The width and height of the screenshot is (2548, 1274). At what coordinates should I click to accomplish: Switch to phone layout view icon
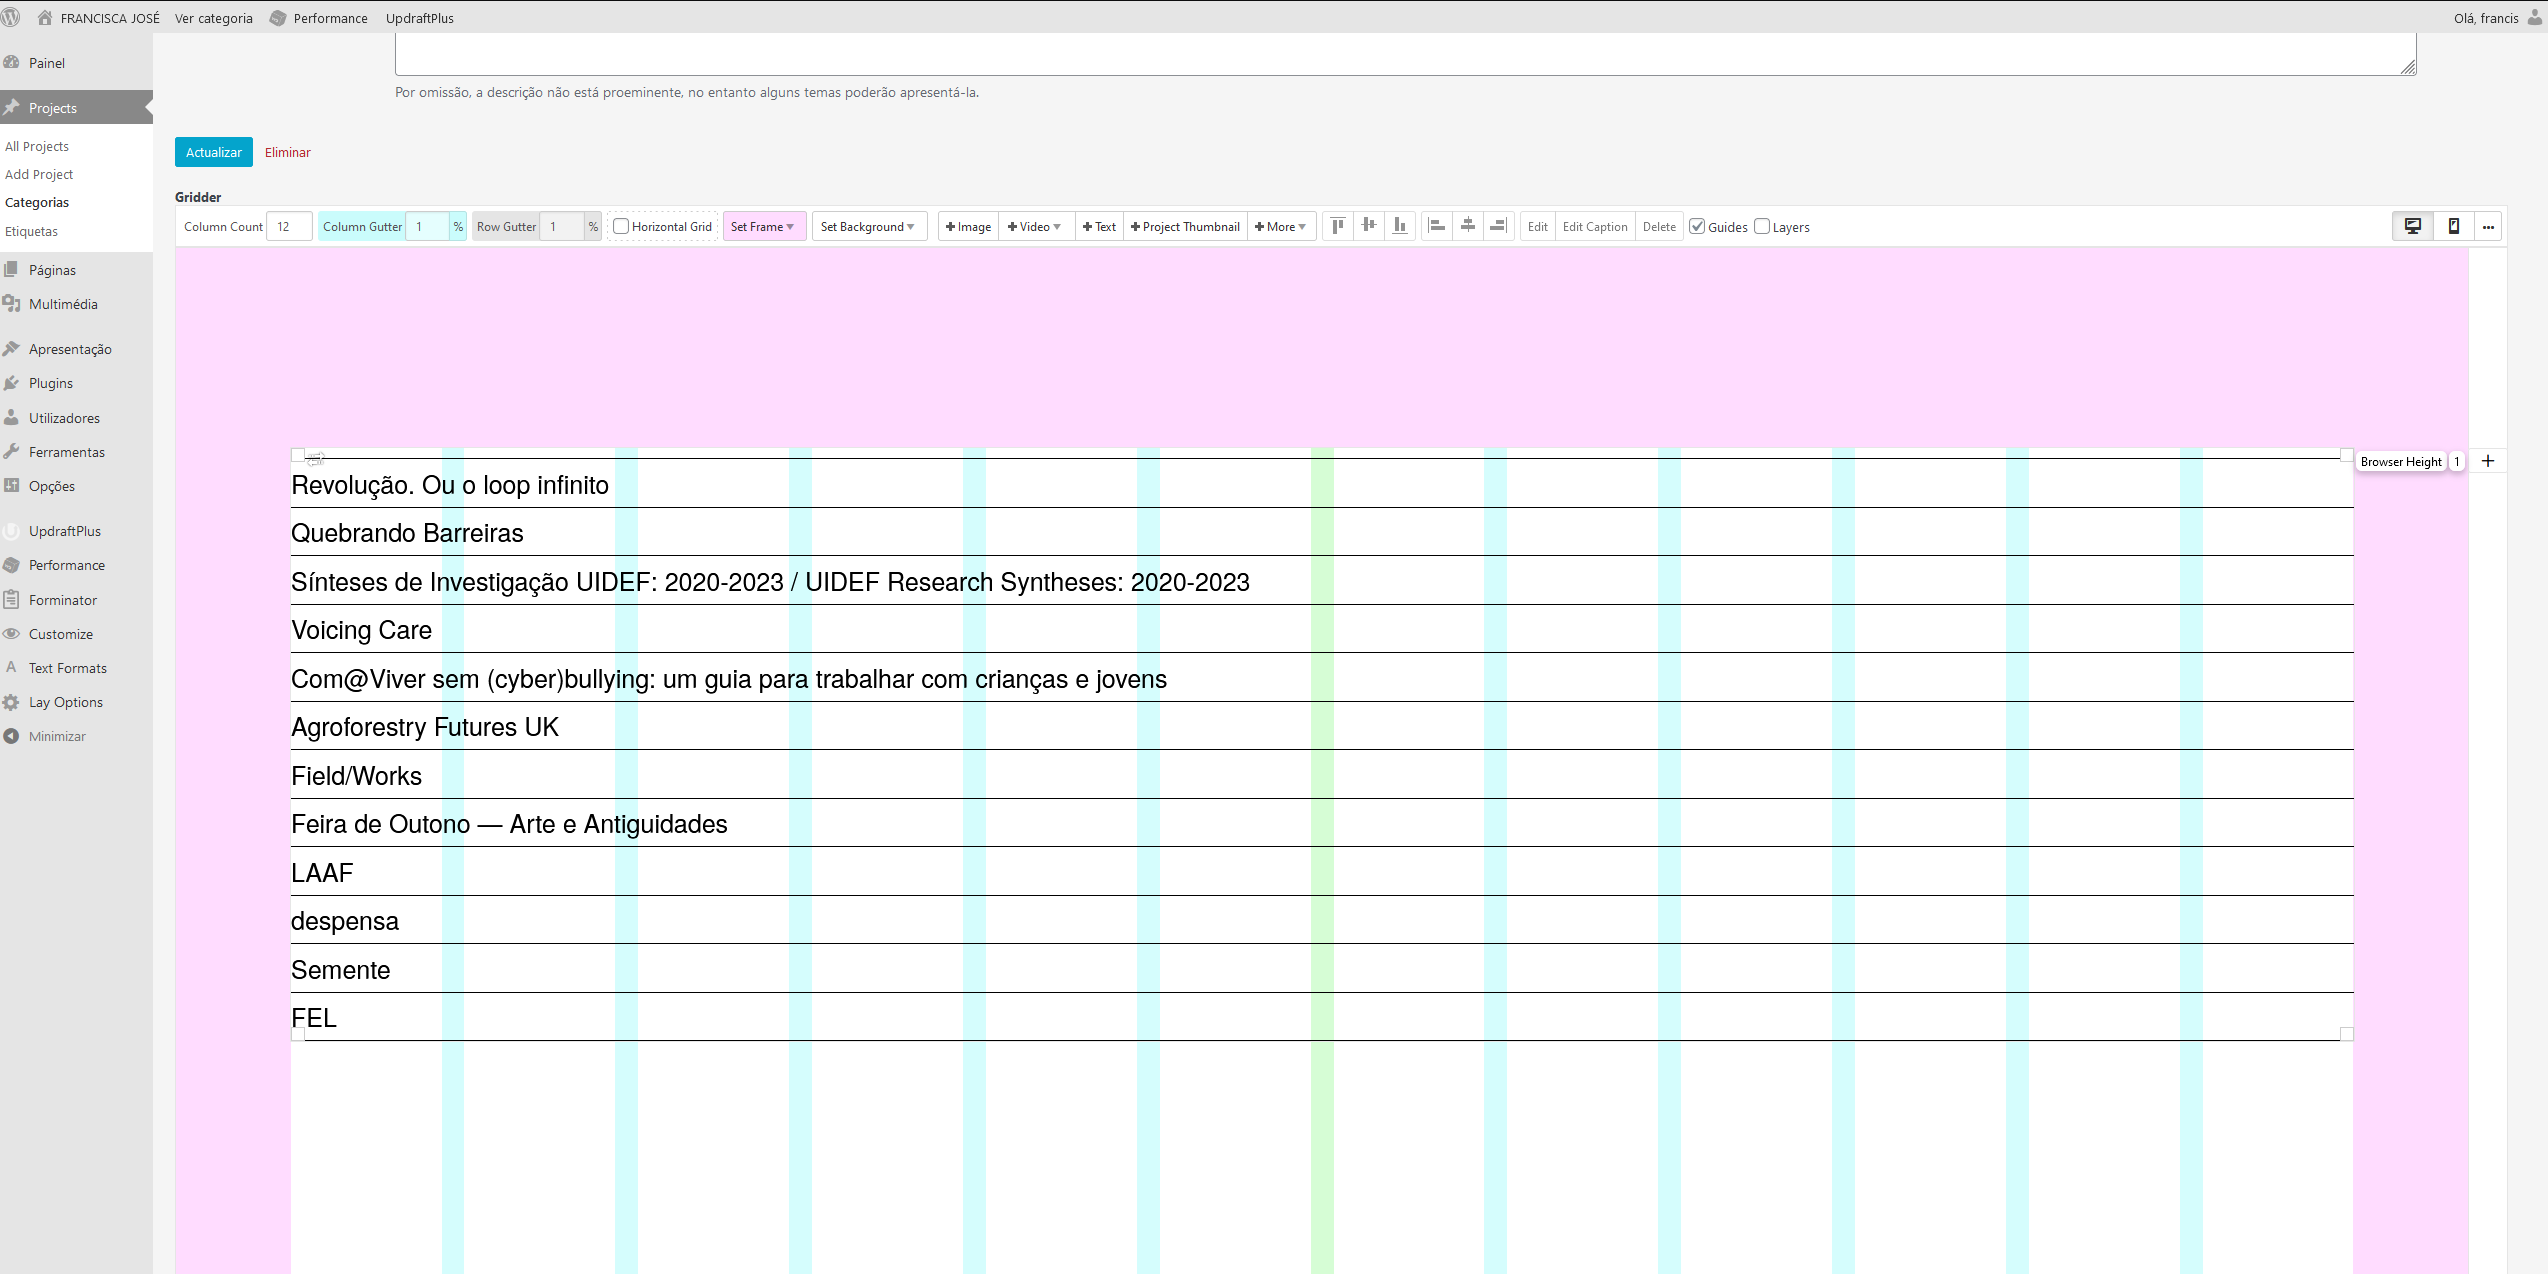pos(2453,226)
